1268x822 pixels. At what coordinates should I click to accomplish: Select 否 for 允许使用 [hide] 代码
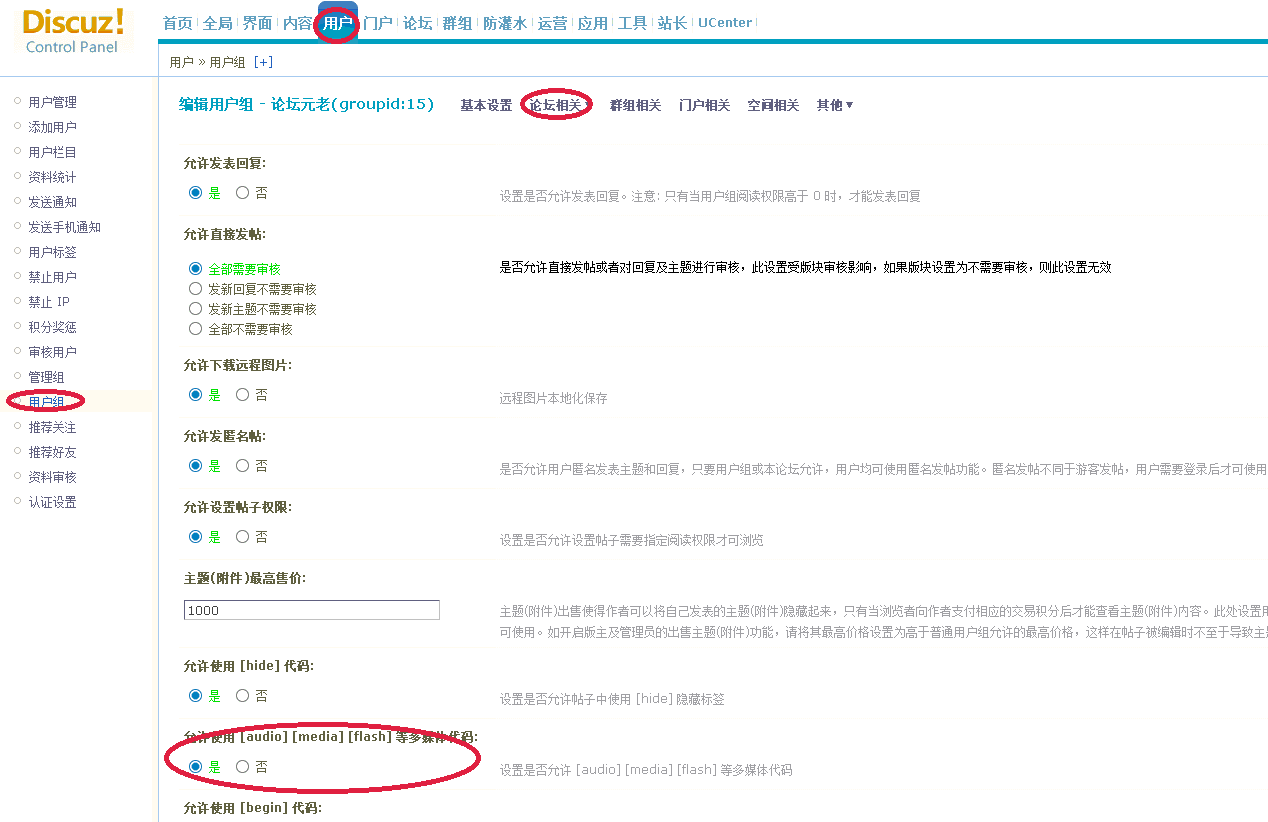243,696
